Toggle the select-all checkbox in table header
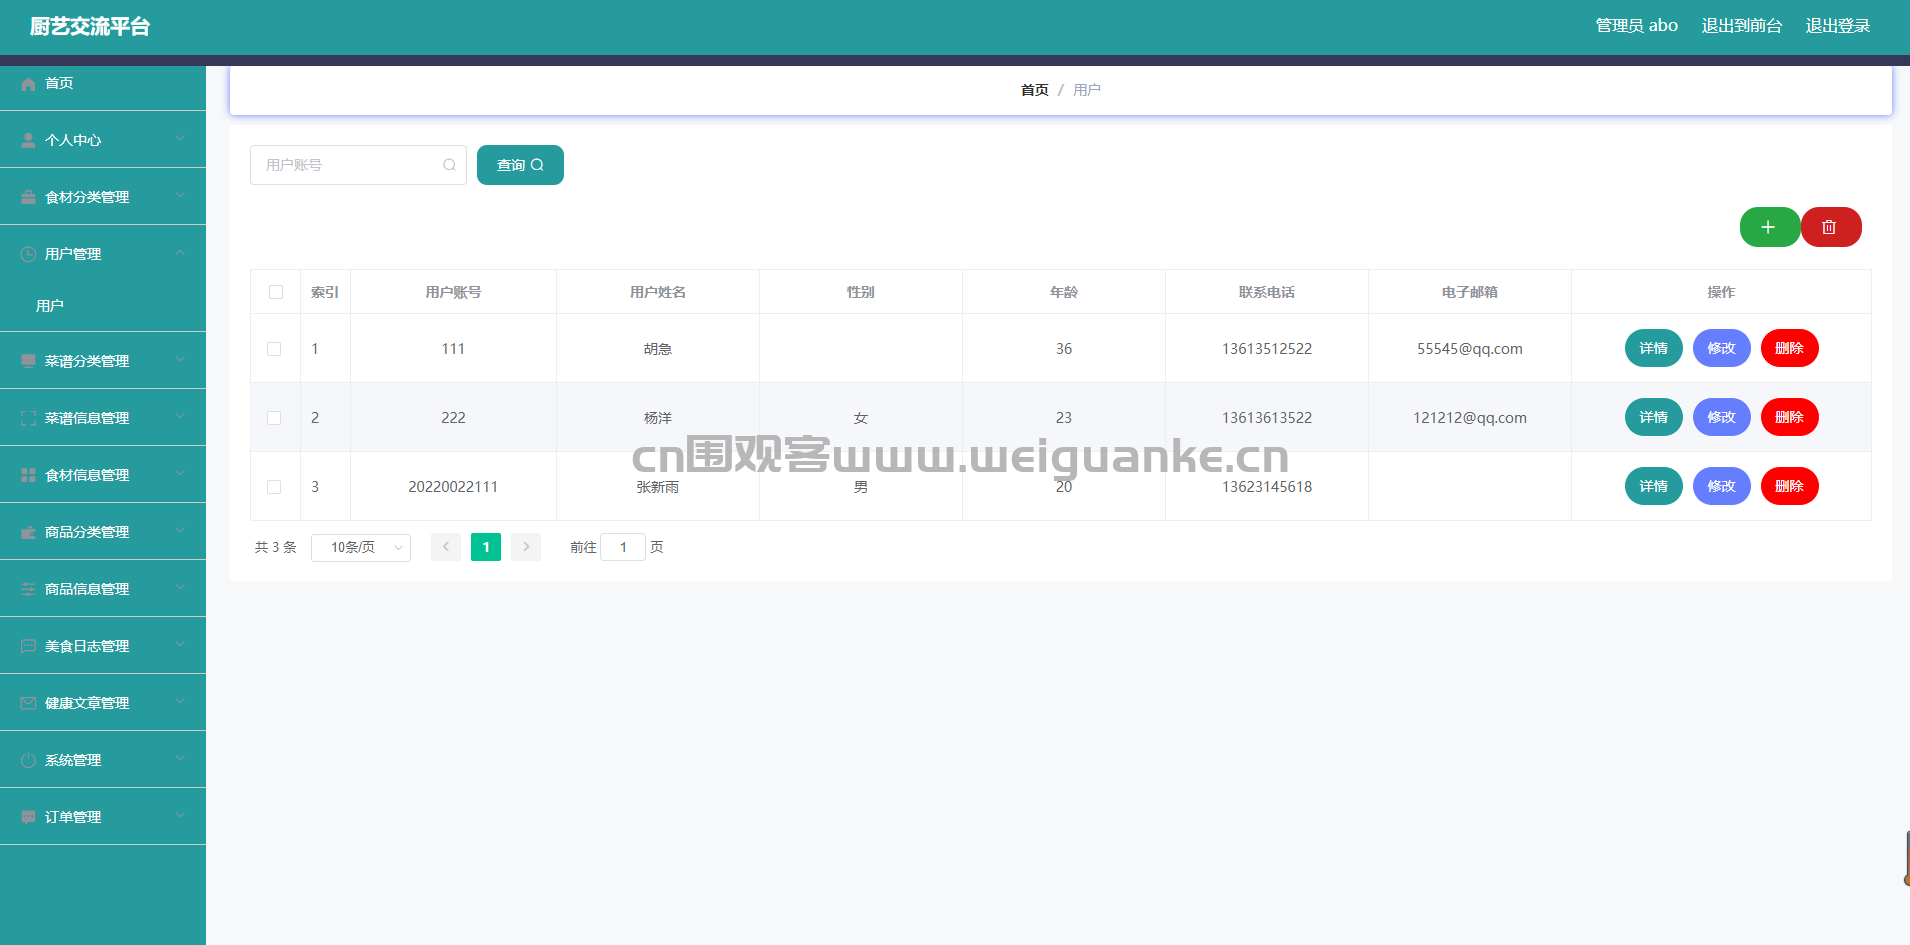Image resolution: width=1910 pixels, height=945 pixels. 276,292
